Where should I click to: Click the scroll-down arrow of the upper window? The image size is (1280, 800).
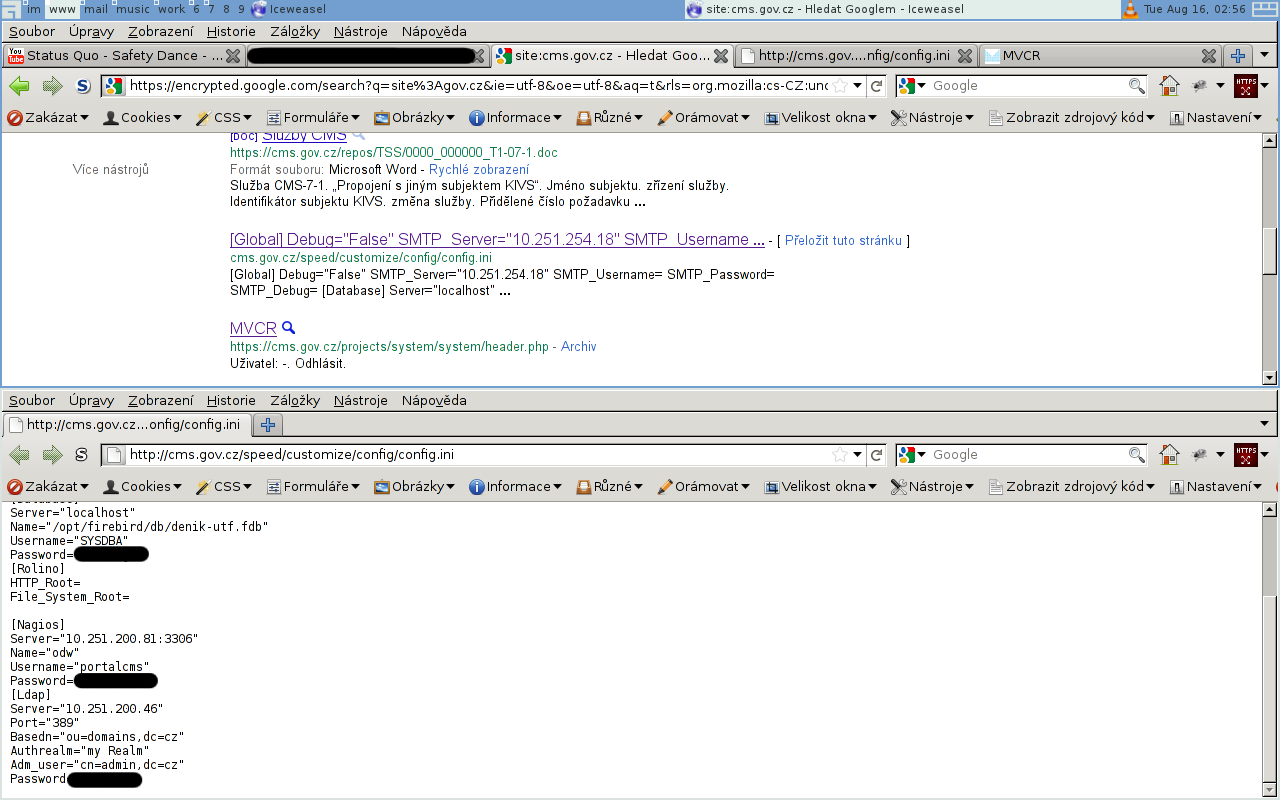(x=1271, y=378)
